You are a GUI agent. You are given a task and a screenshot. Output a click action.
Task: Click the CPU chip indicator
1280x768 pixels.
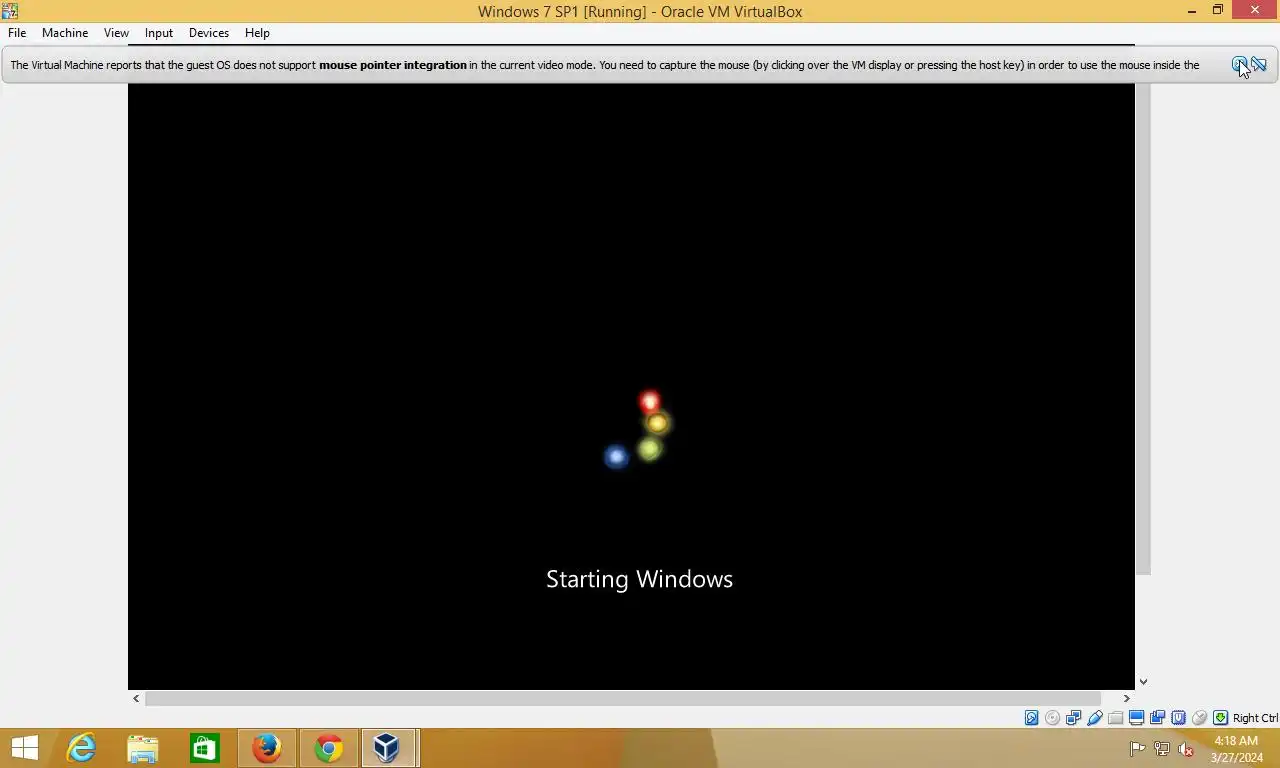tap(1179, 718)
